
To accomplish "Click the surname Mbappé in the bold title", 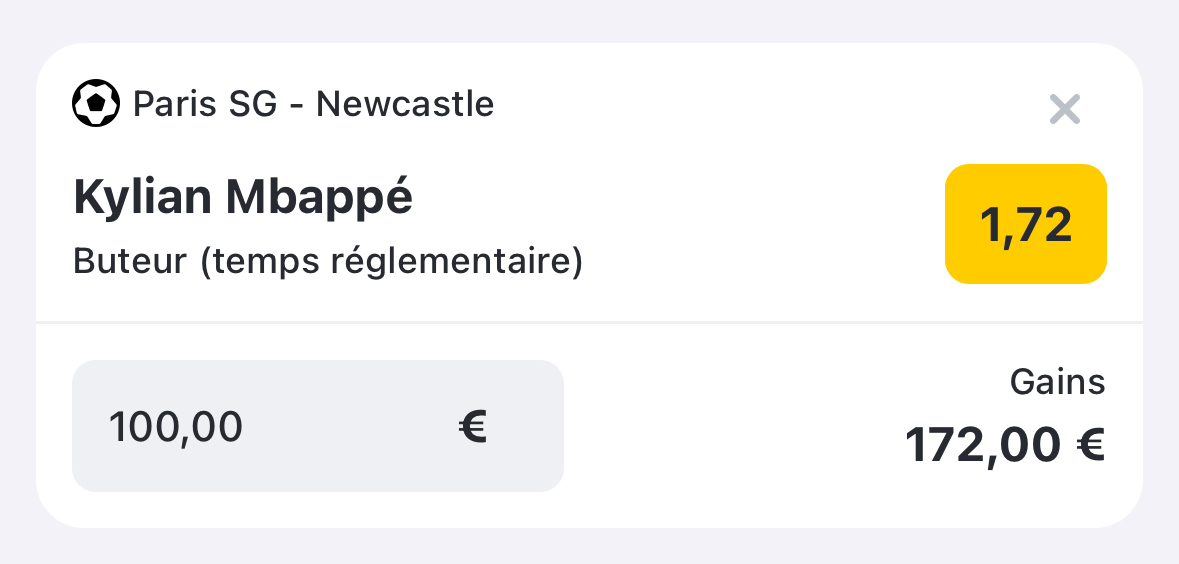I will click(x=320, y=199).
